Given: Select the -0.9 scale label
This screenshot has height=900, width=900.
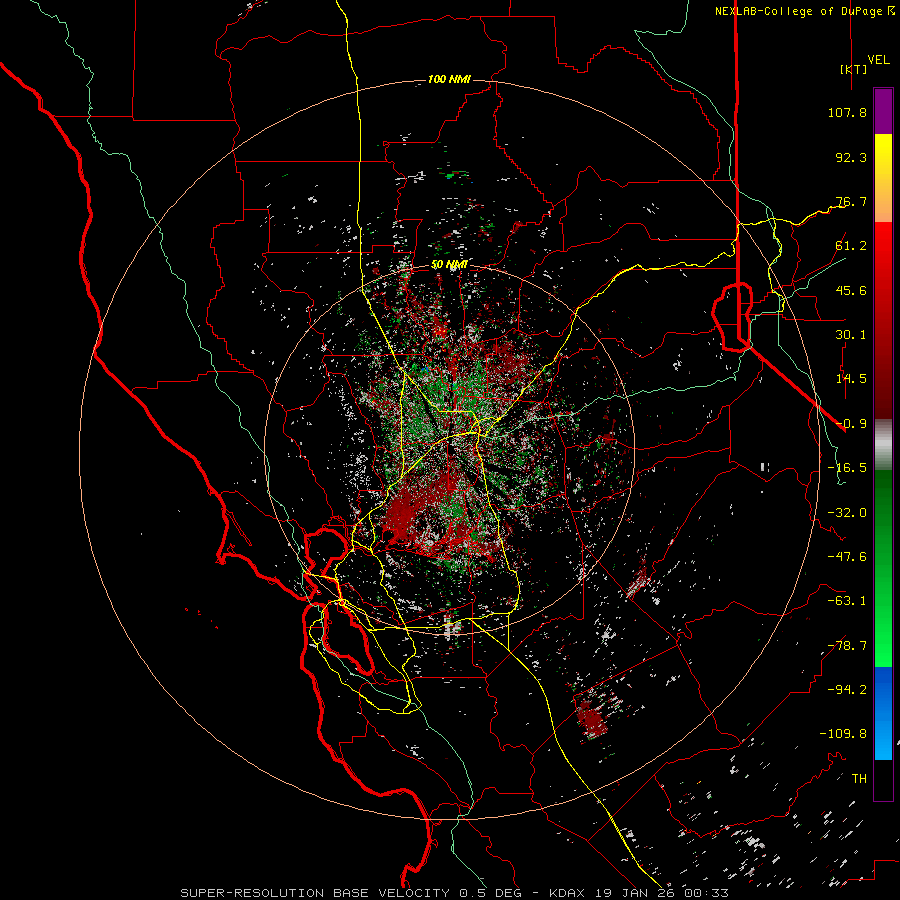Looking at the screenshot, I should [851, 424].
